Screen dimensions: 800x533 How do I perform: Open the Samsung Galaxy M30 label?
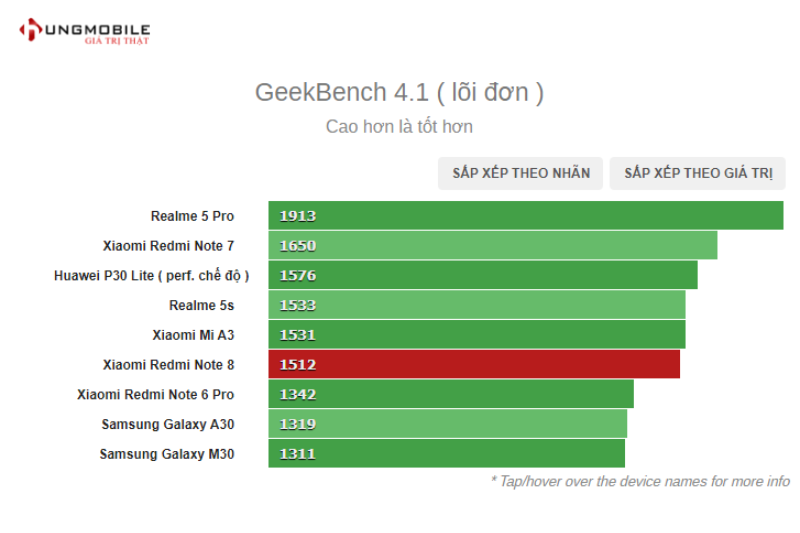(167, 454)
